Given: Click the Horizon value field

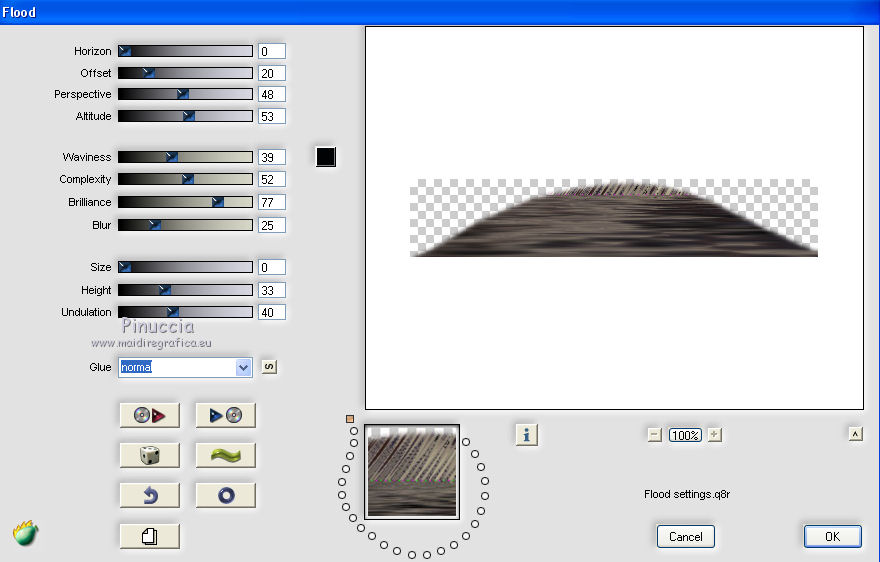Looking at the screenshot, I should [x=271, y=51].
